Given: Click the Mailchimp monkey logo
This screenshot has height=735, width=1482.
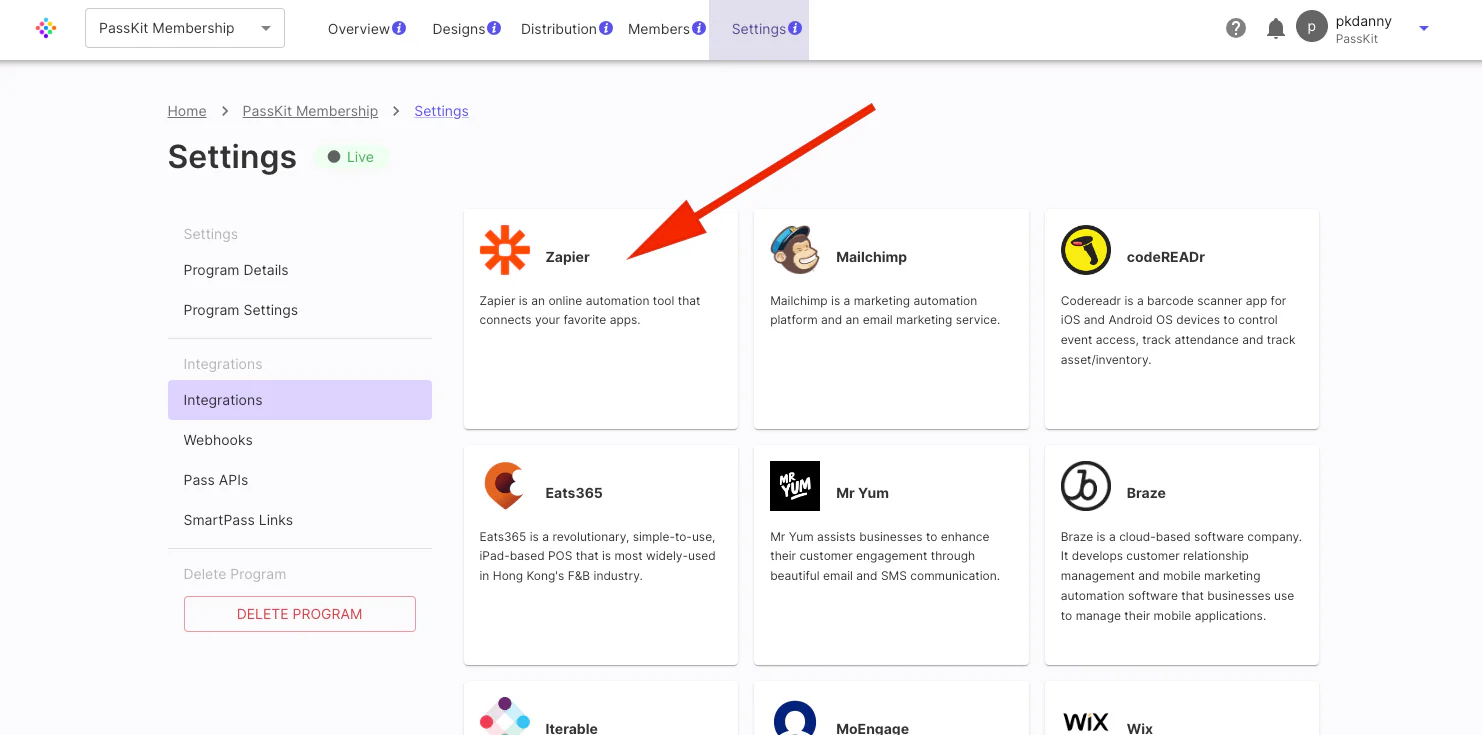Looking at the screenshot, I should (x=795, y=250).
